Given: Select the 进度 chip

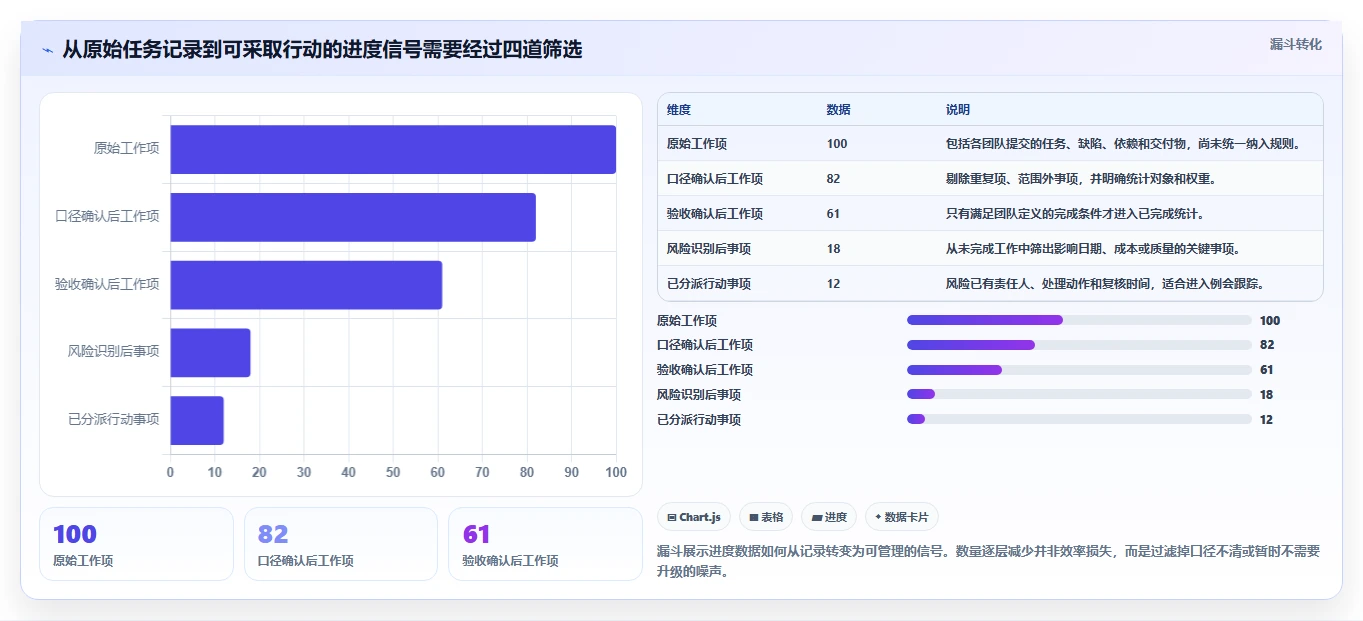Looking at the screenshot, I should coord(829,517).
